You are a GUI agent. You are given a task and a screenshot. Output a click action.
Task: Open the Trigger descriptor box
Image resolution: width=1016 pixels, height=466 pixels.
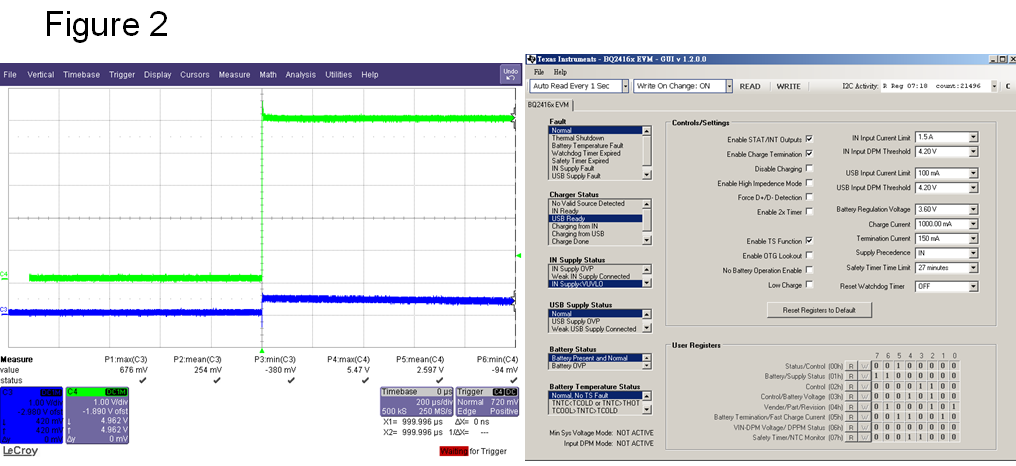[488, 402]
